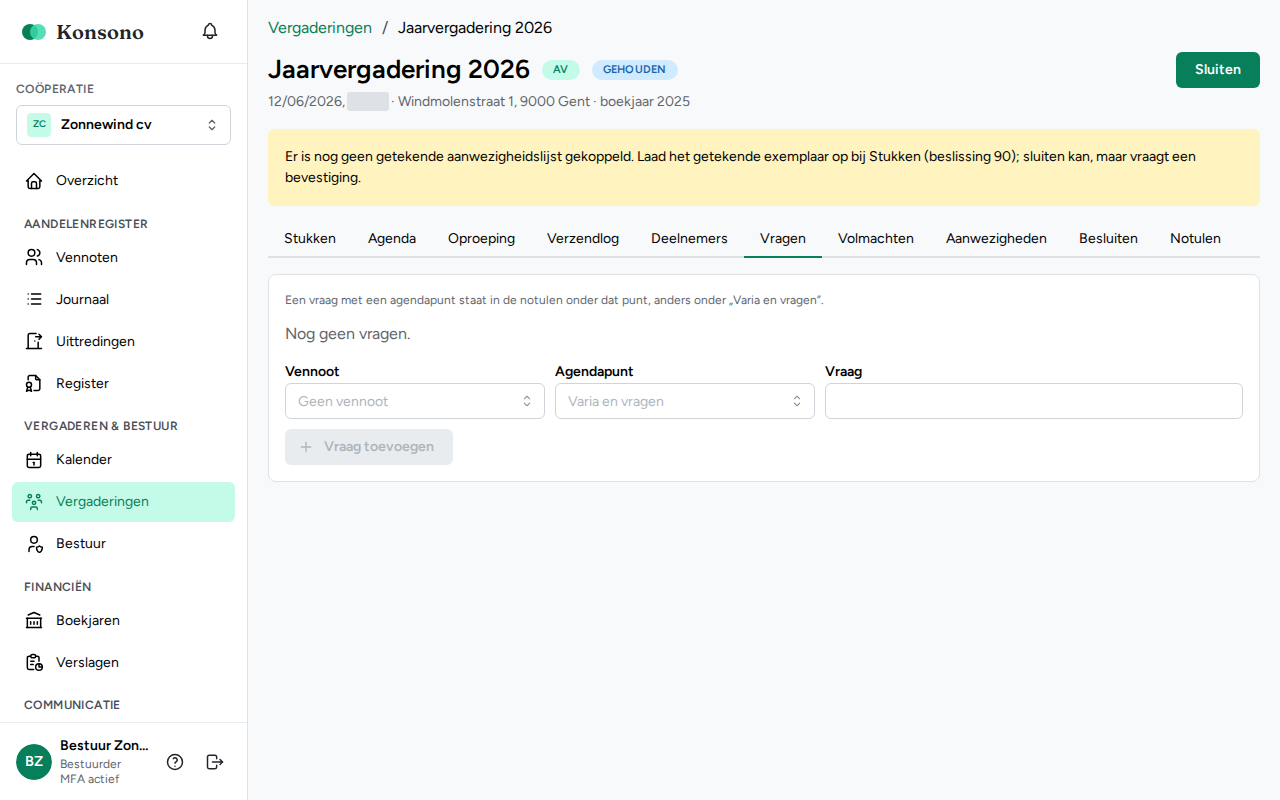Select the Vragen tab
This screenshot has width=1280, height=800.
[783, 239]
